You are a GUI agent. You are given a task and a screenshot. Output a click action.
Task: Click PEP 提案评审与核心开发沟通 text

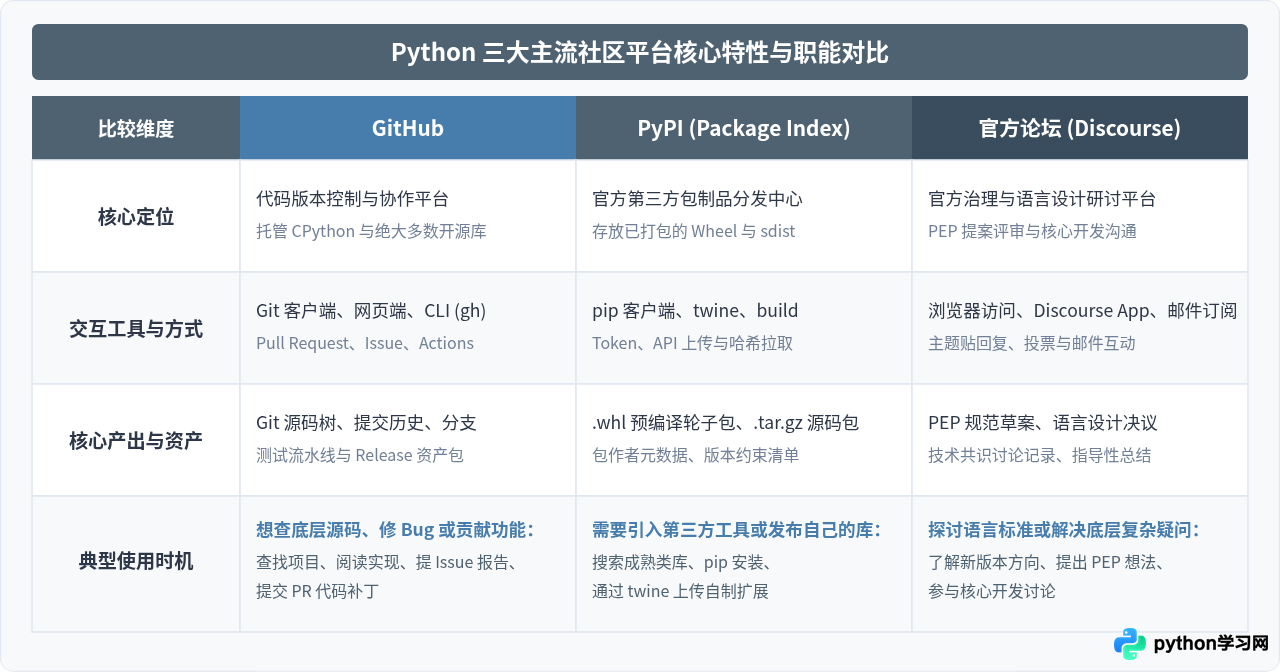pos(1032,231)
